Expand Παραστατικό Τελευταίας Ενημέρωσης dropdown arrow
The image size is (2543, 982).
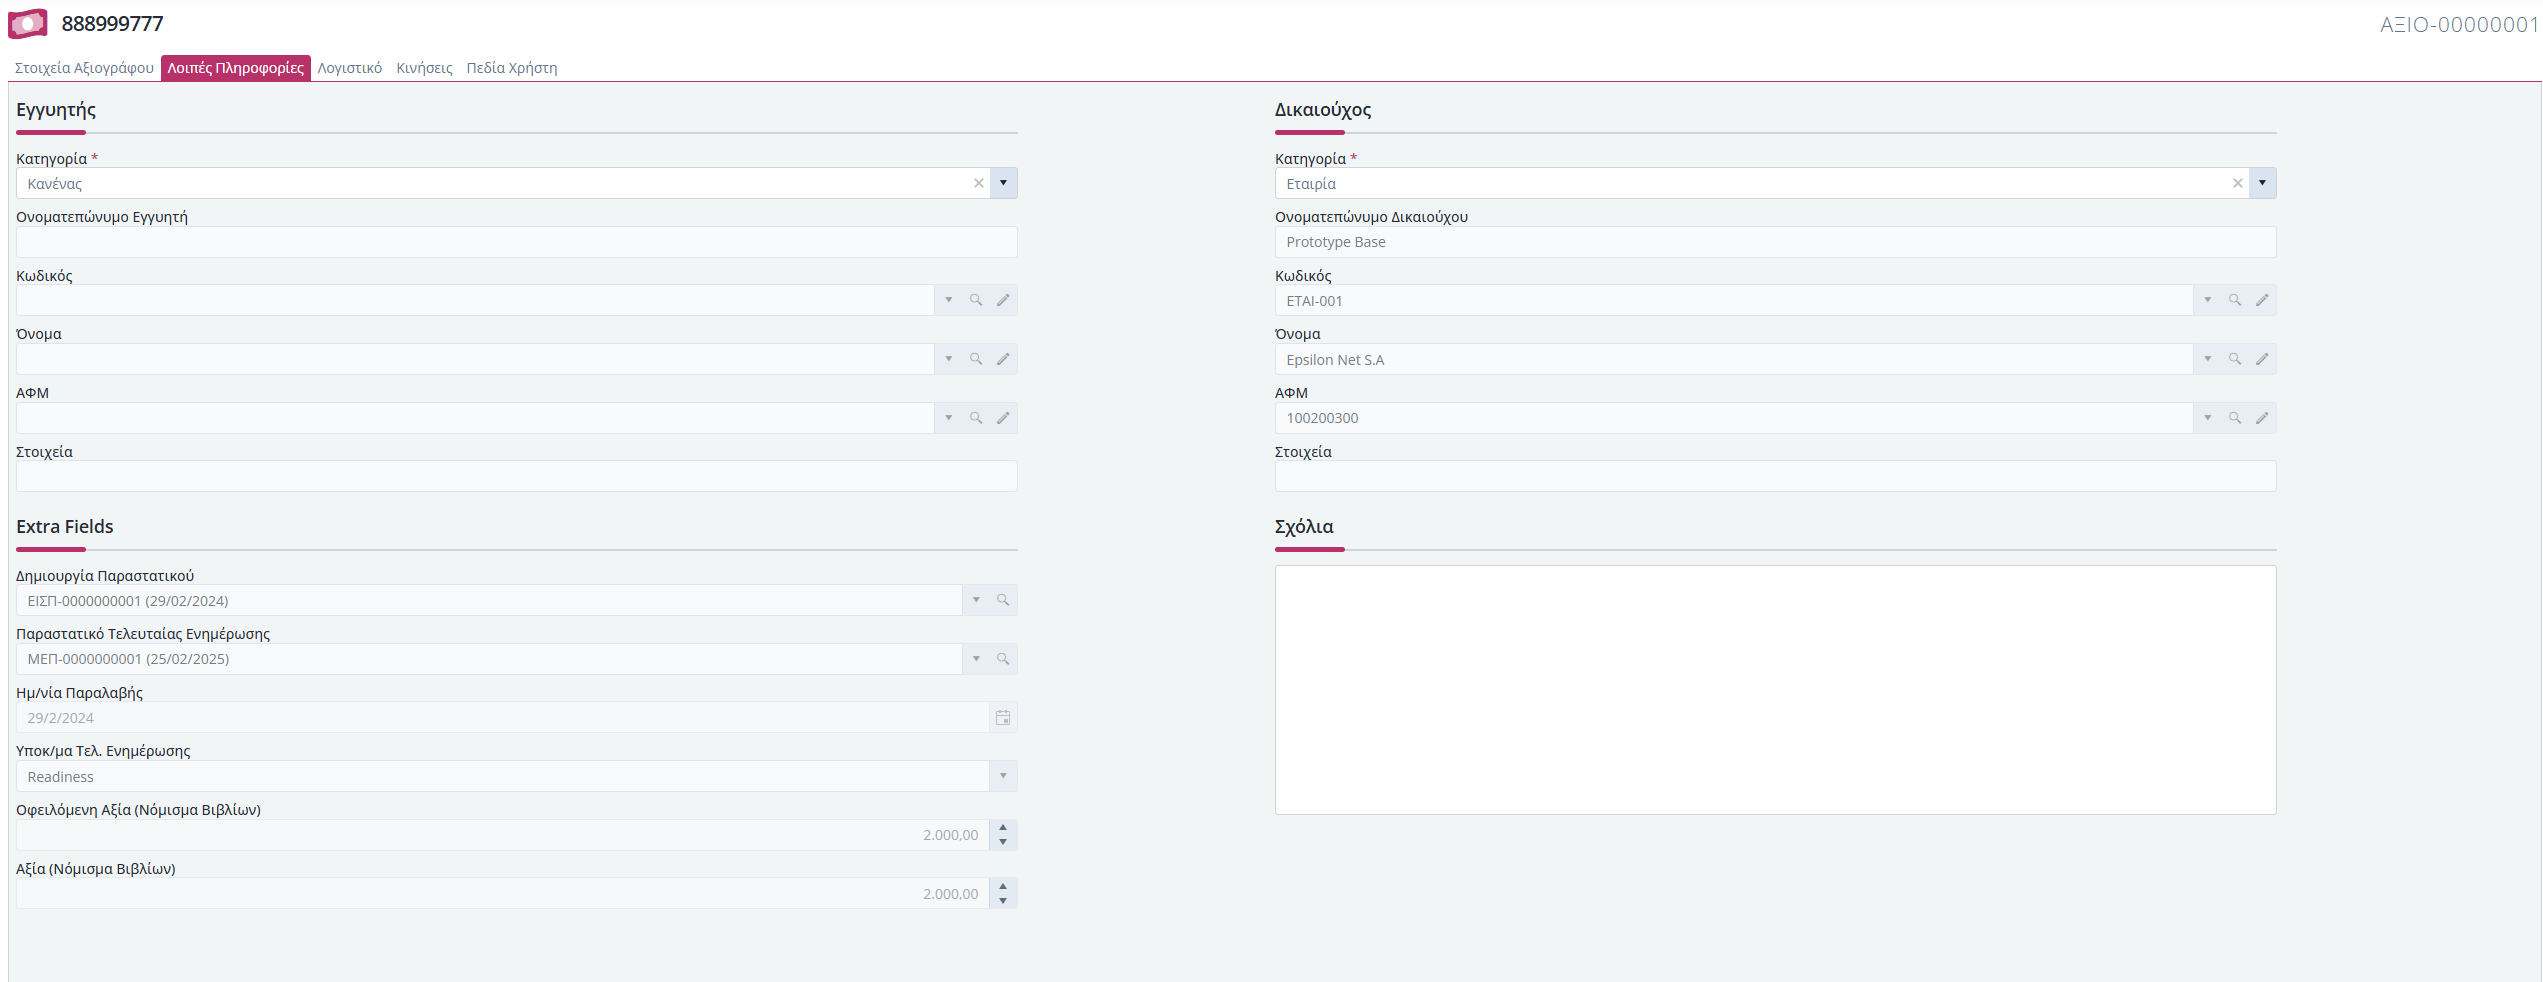click(x=976, y=659)
